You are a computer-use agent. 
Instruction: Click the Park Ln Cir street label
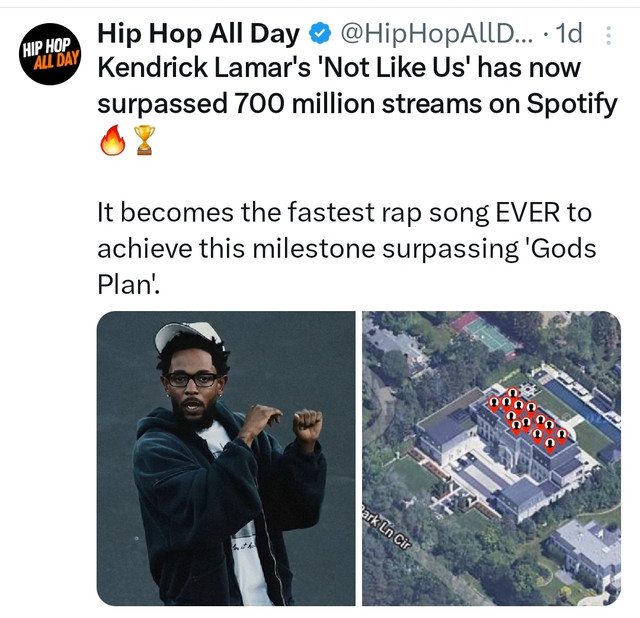pos(386,527)
